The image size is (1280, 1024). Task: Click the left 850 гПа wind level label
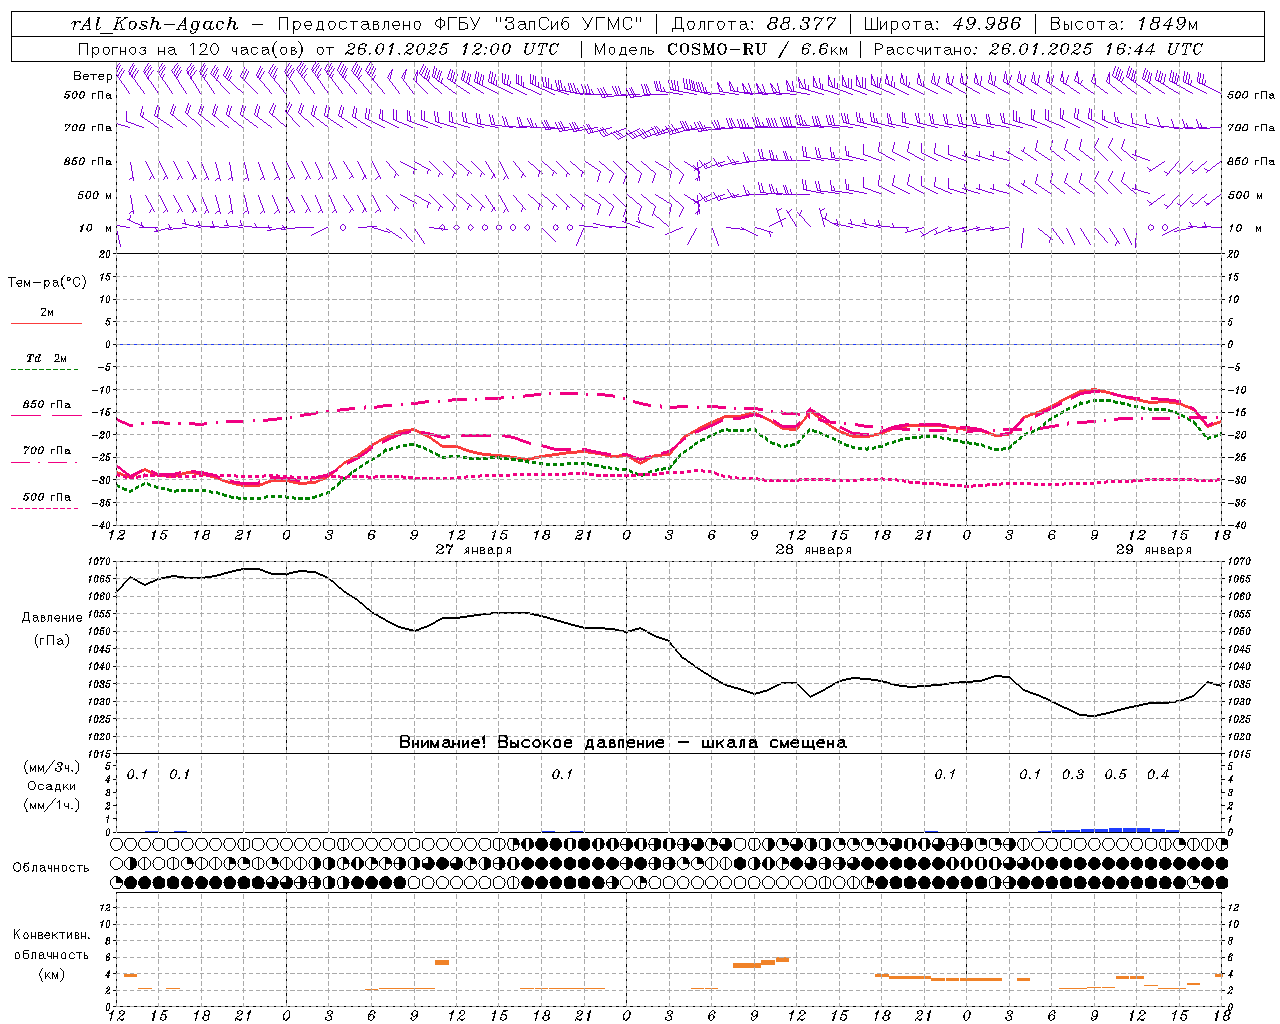click(x=88, y=161)
